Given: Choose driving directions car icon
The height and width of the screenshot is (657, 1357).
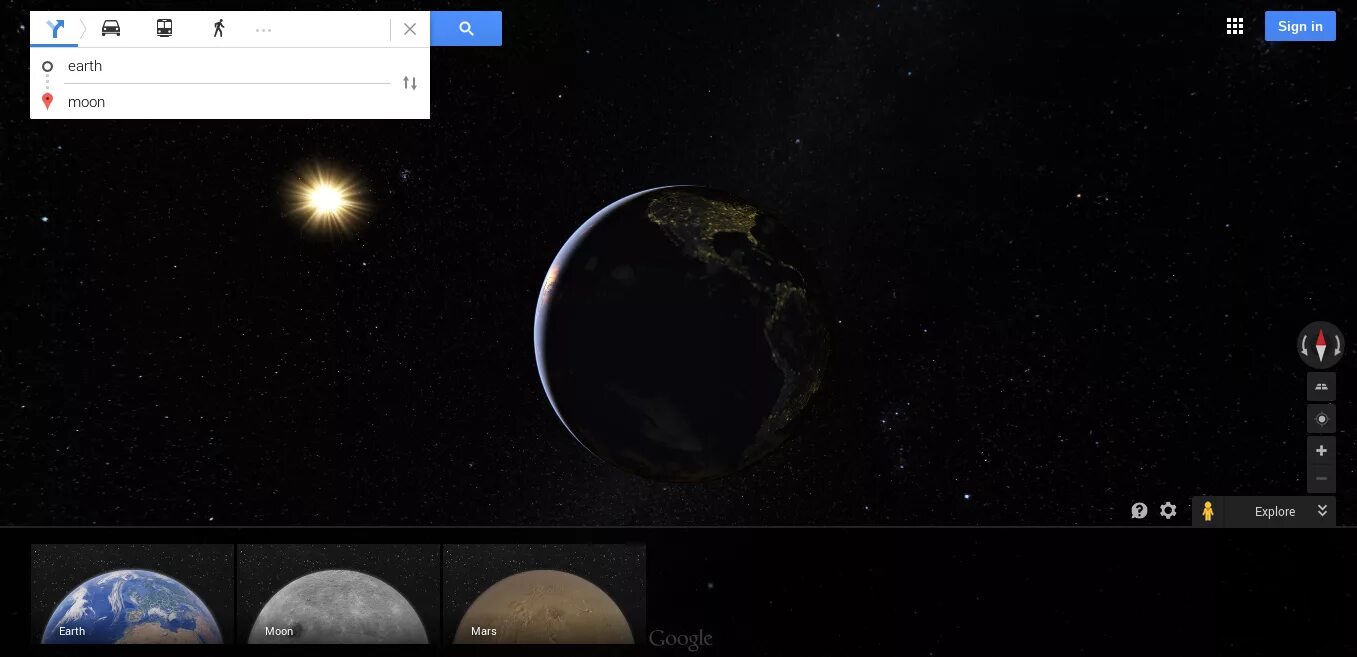Looking at the screenshot, I should (x=111, y=29).
